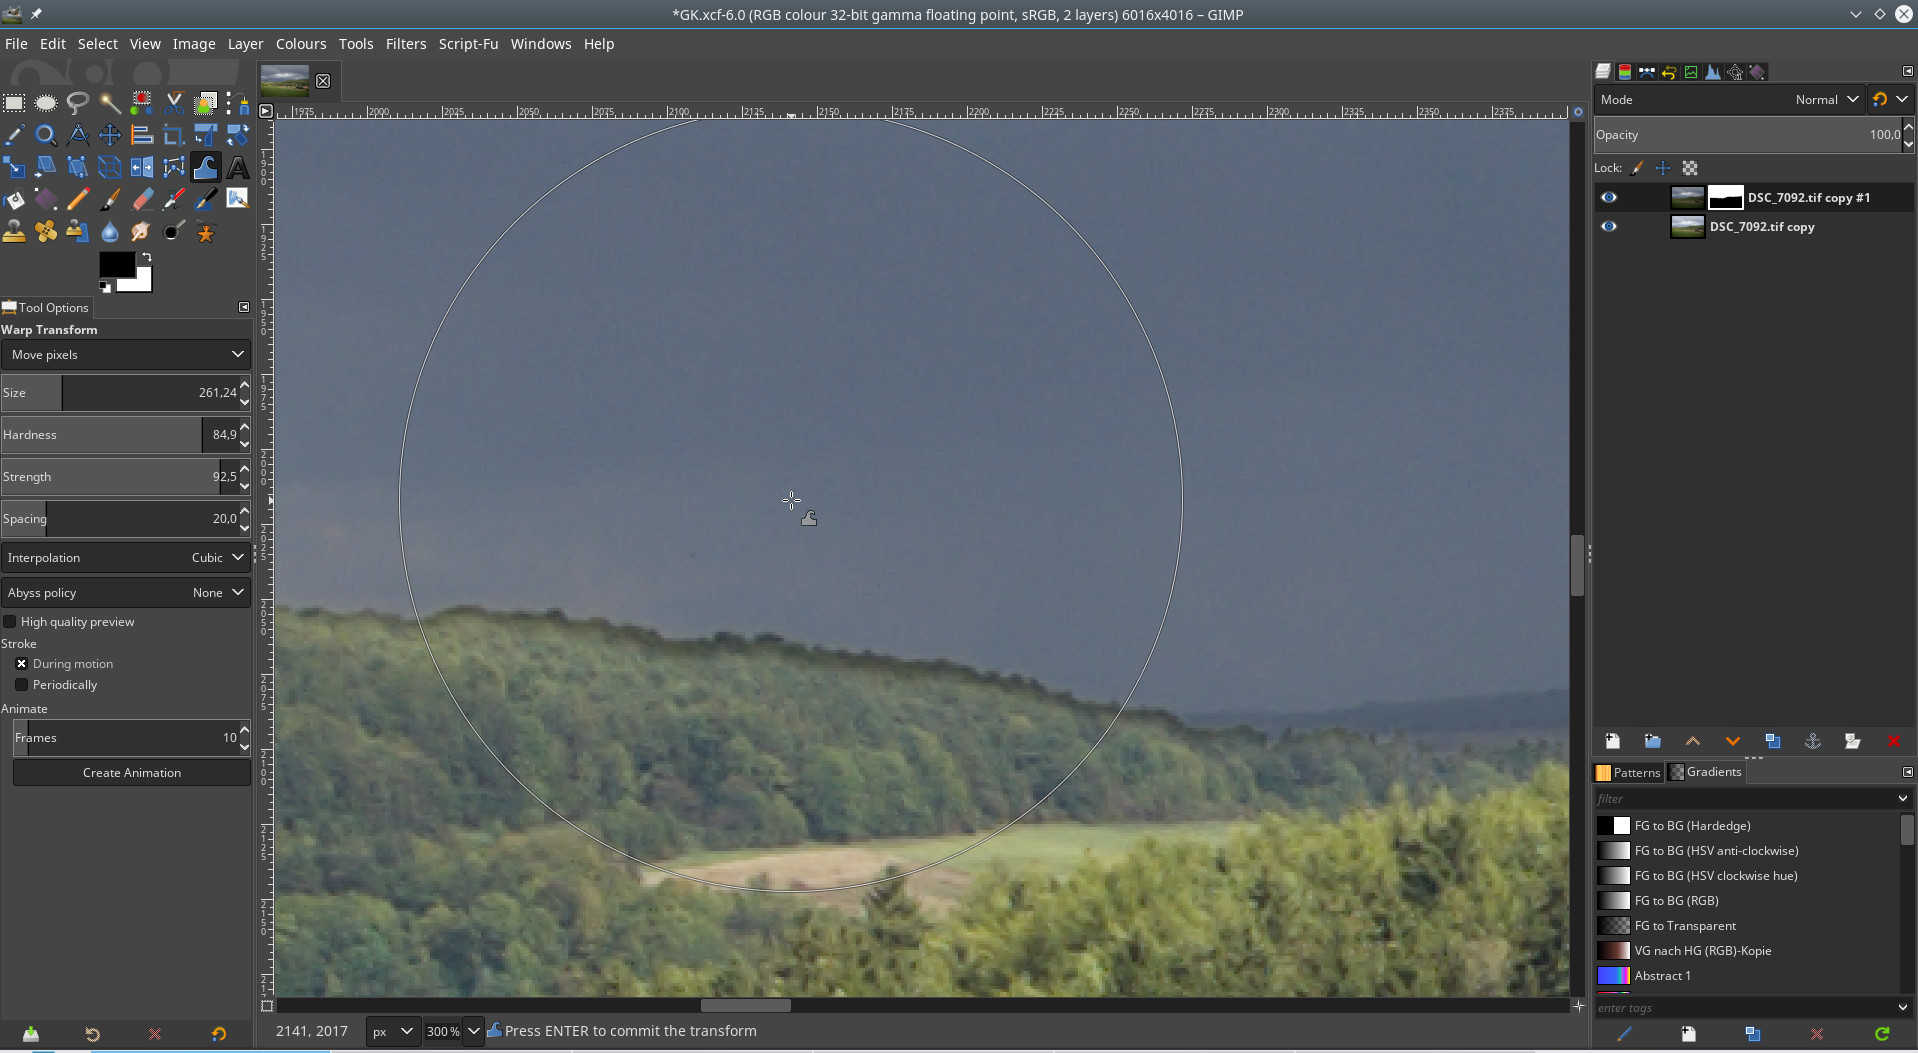
Task: Select the Text tool
Action: coord(238,167)
